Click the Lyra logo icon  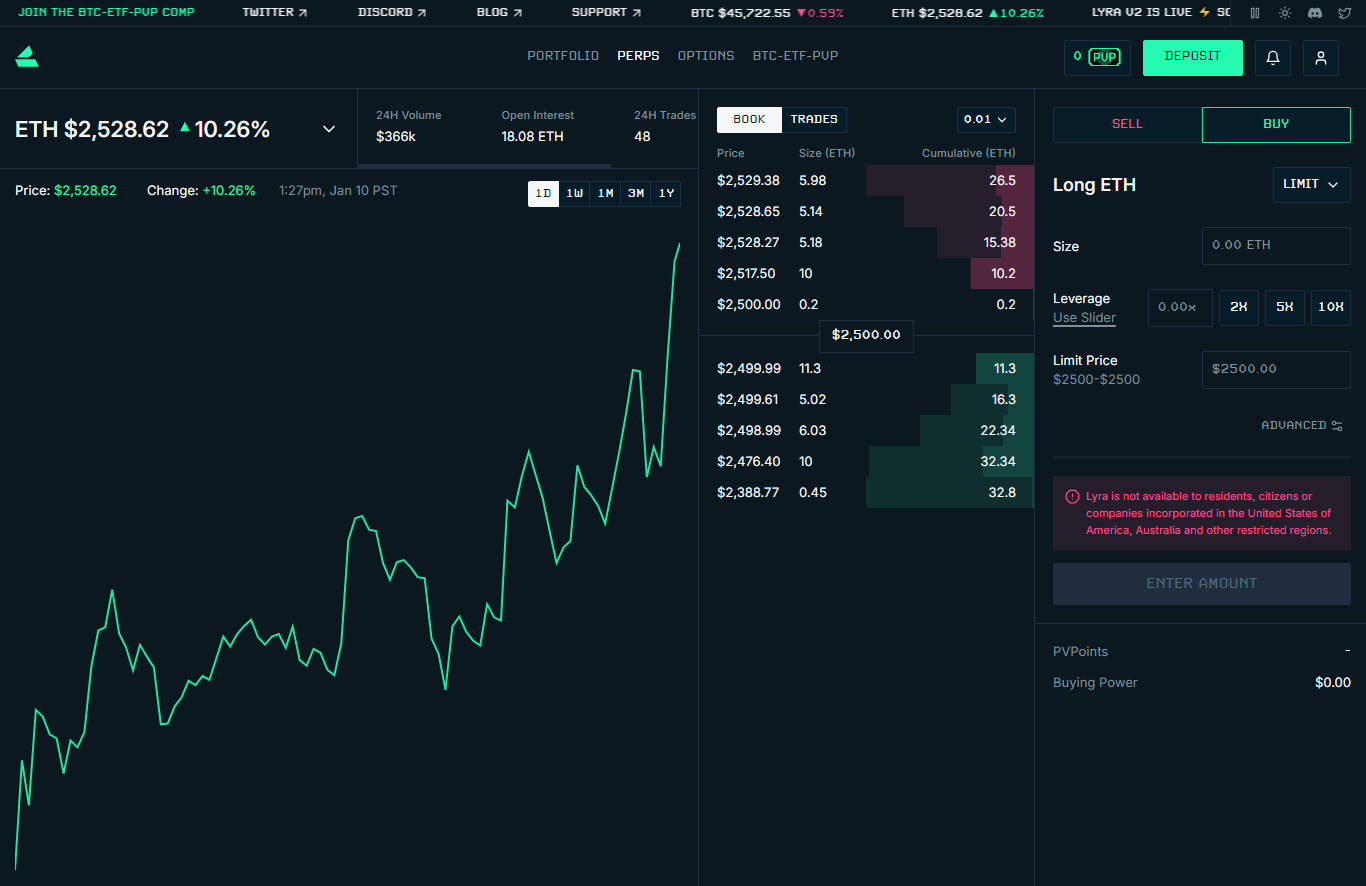click(x=27, y=57)
